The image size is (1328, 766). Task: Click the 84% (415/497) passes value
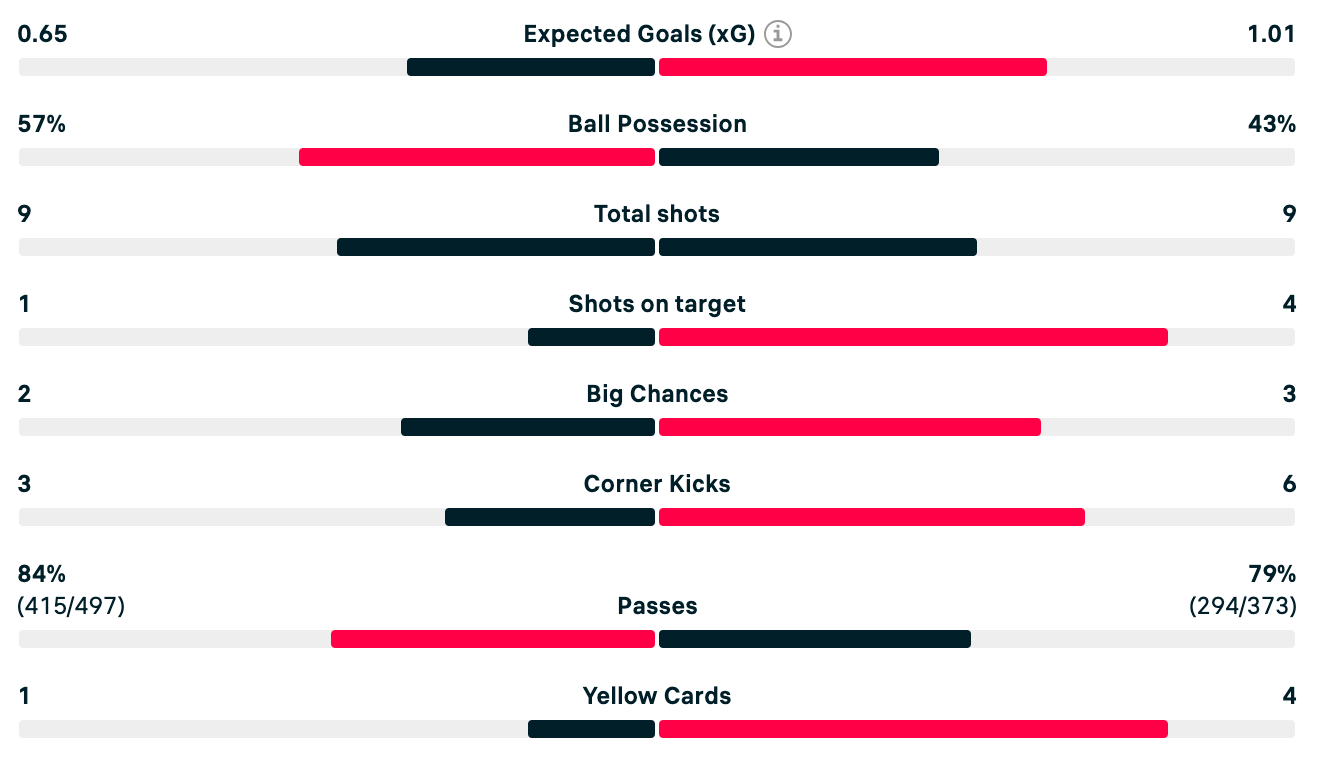[x=71, y=590]
